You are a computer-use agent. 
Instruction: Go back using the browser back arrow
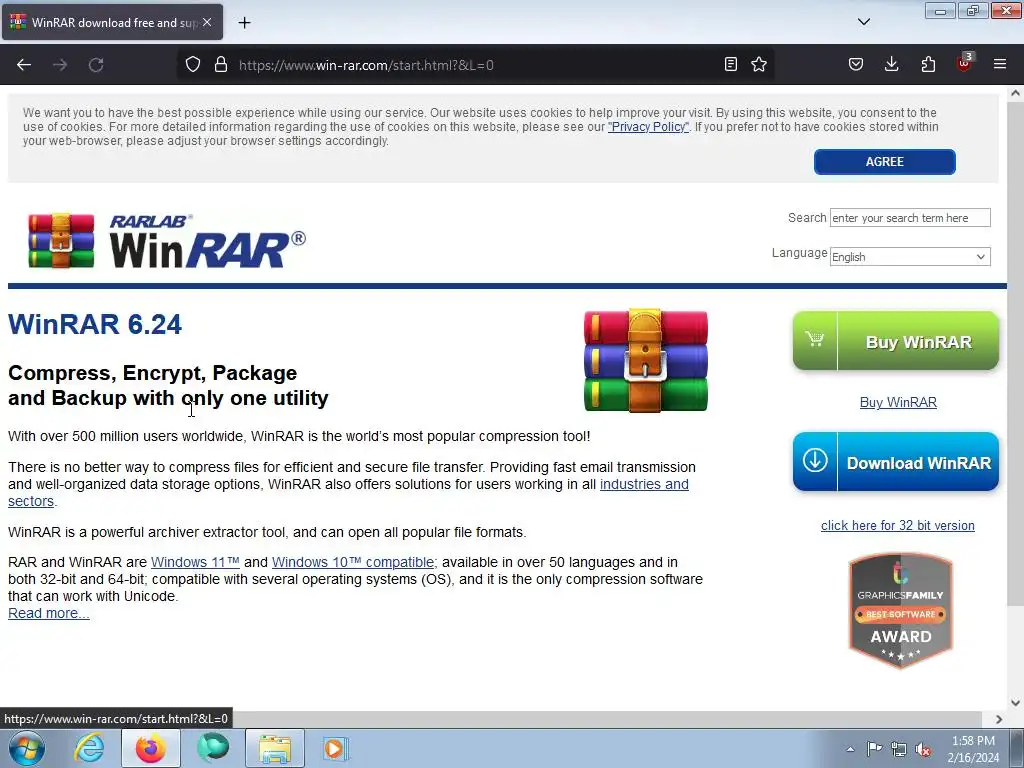pos(24,65)
